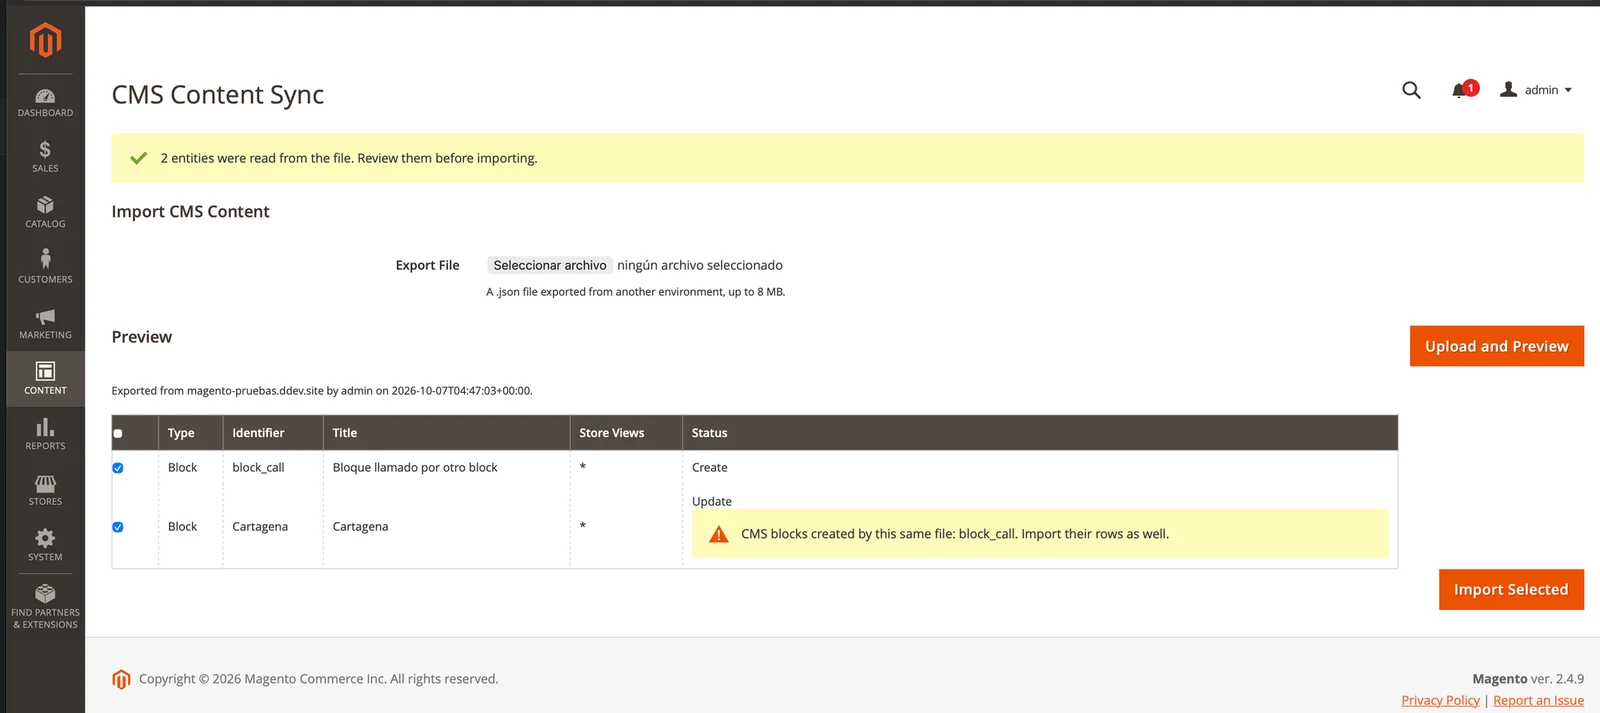Open the Content menu
The image size is (1600, 713).
[45, 378]
